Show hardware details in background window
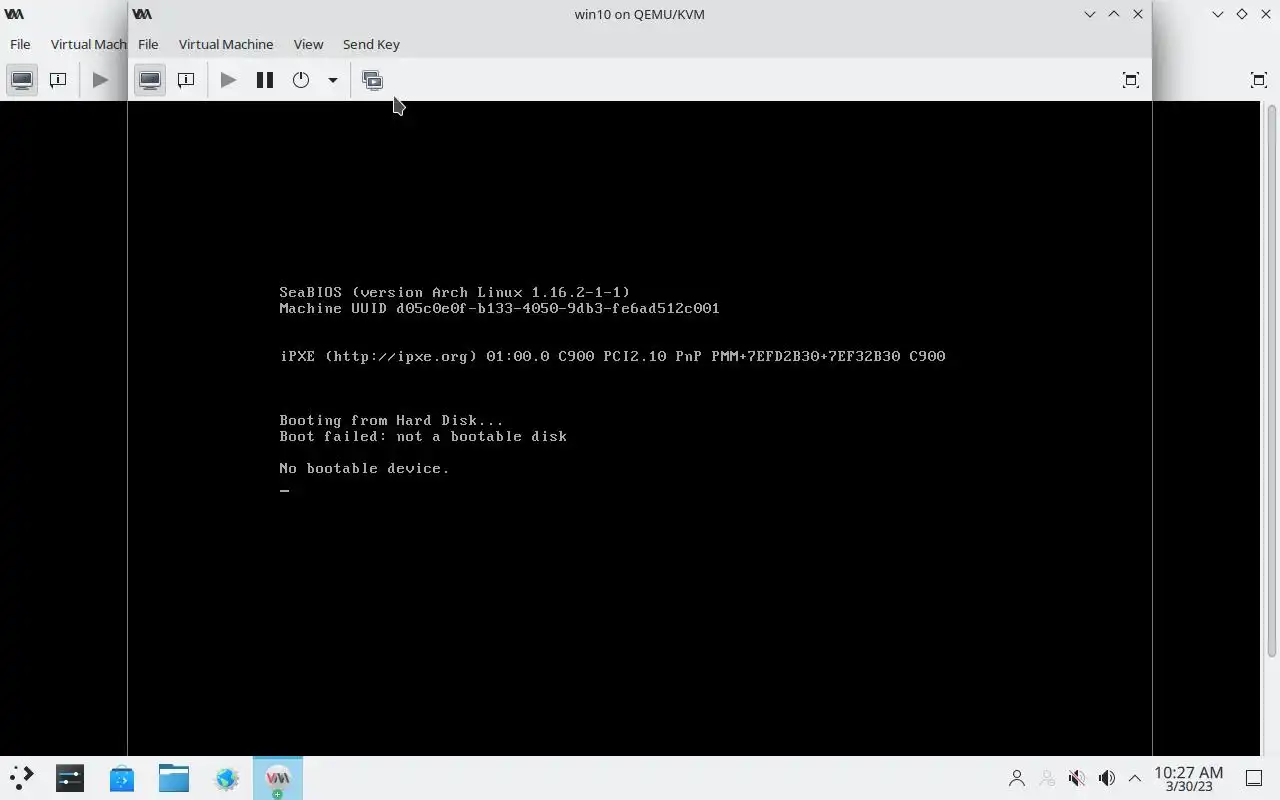Image resolution: width=1280 pixels, height=800 pixels. (x=58, y=80)
